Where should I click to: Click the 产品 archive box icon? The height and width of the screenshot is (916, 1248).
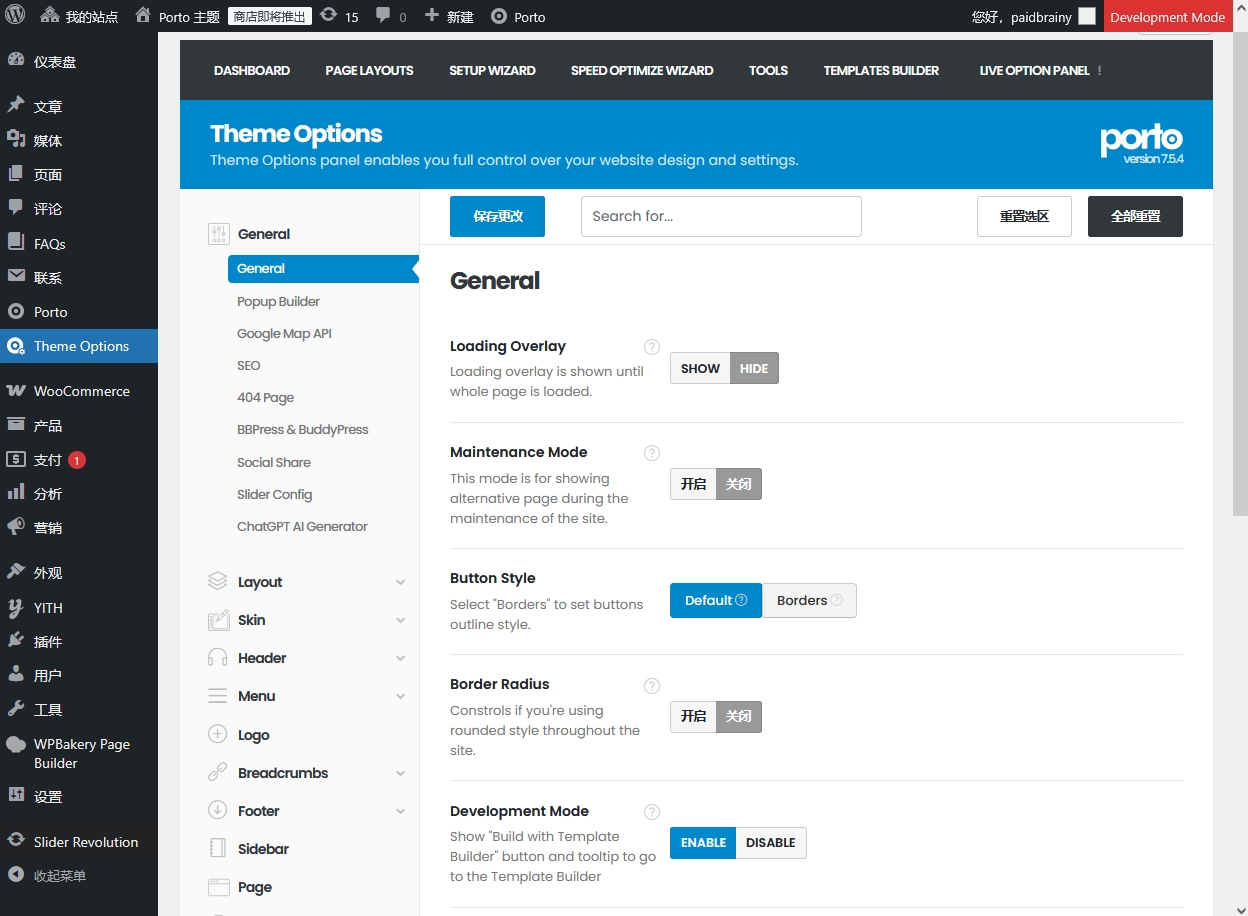(15, 425)
